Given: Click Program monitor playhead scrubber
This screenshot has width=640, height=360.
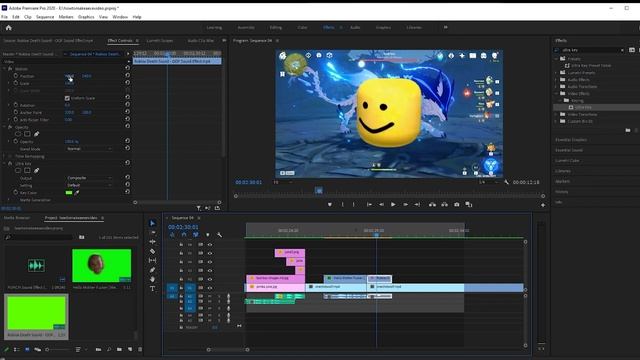Looking at the screenshot, I should click(x=319, y=190).
